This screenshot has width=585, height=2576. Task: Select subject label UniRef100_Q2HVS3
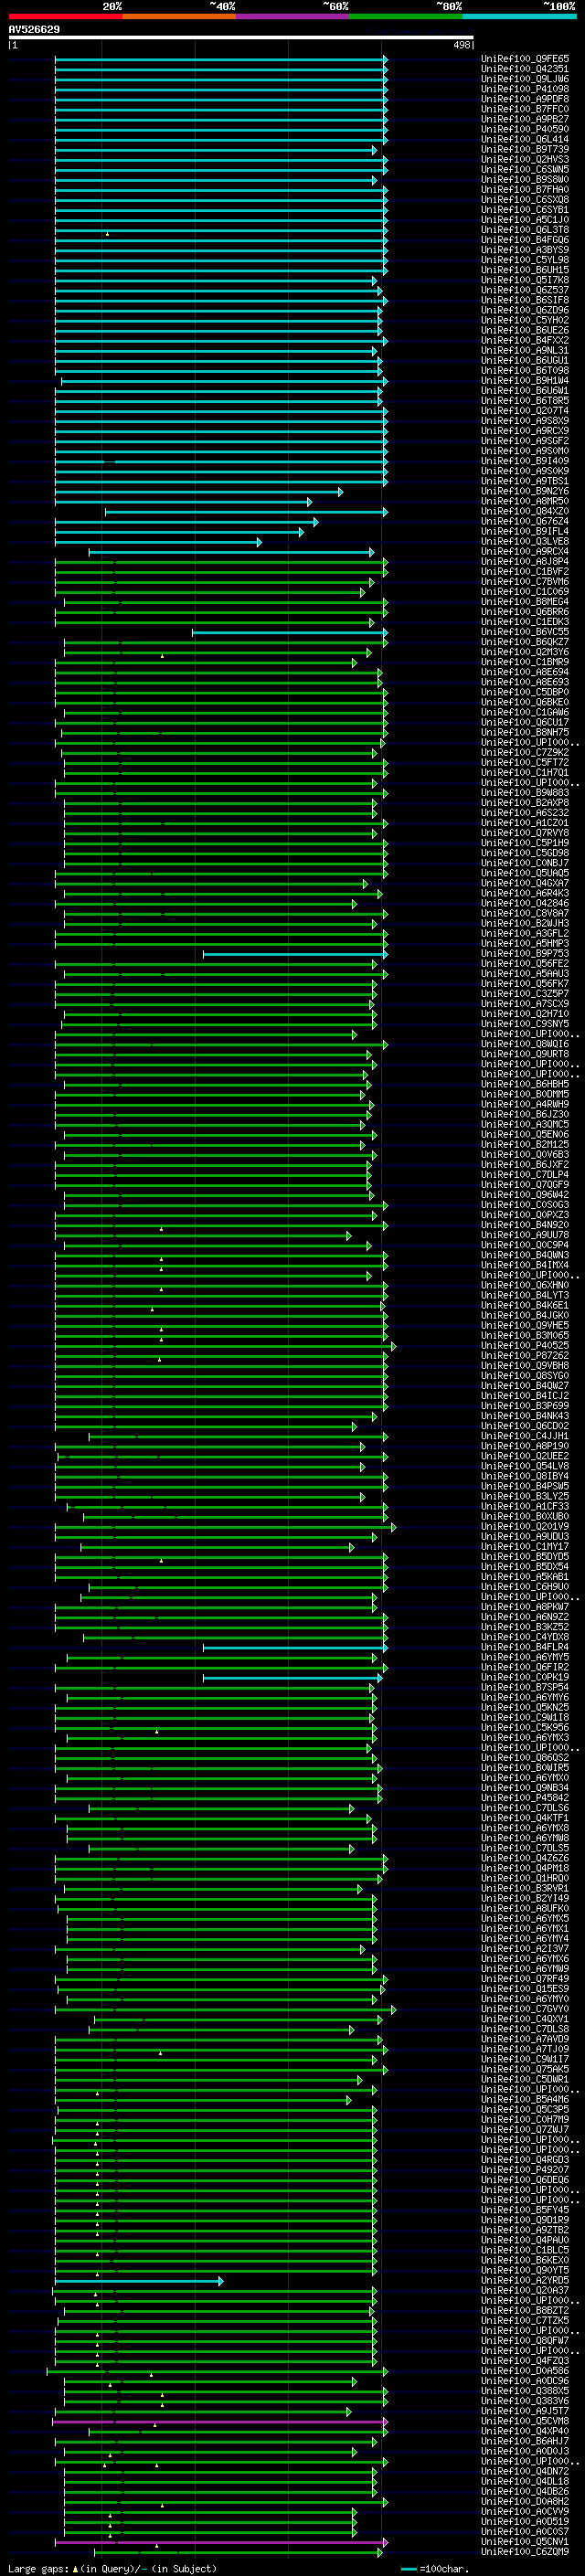tap(525, 160)
